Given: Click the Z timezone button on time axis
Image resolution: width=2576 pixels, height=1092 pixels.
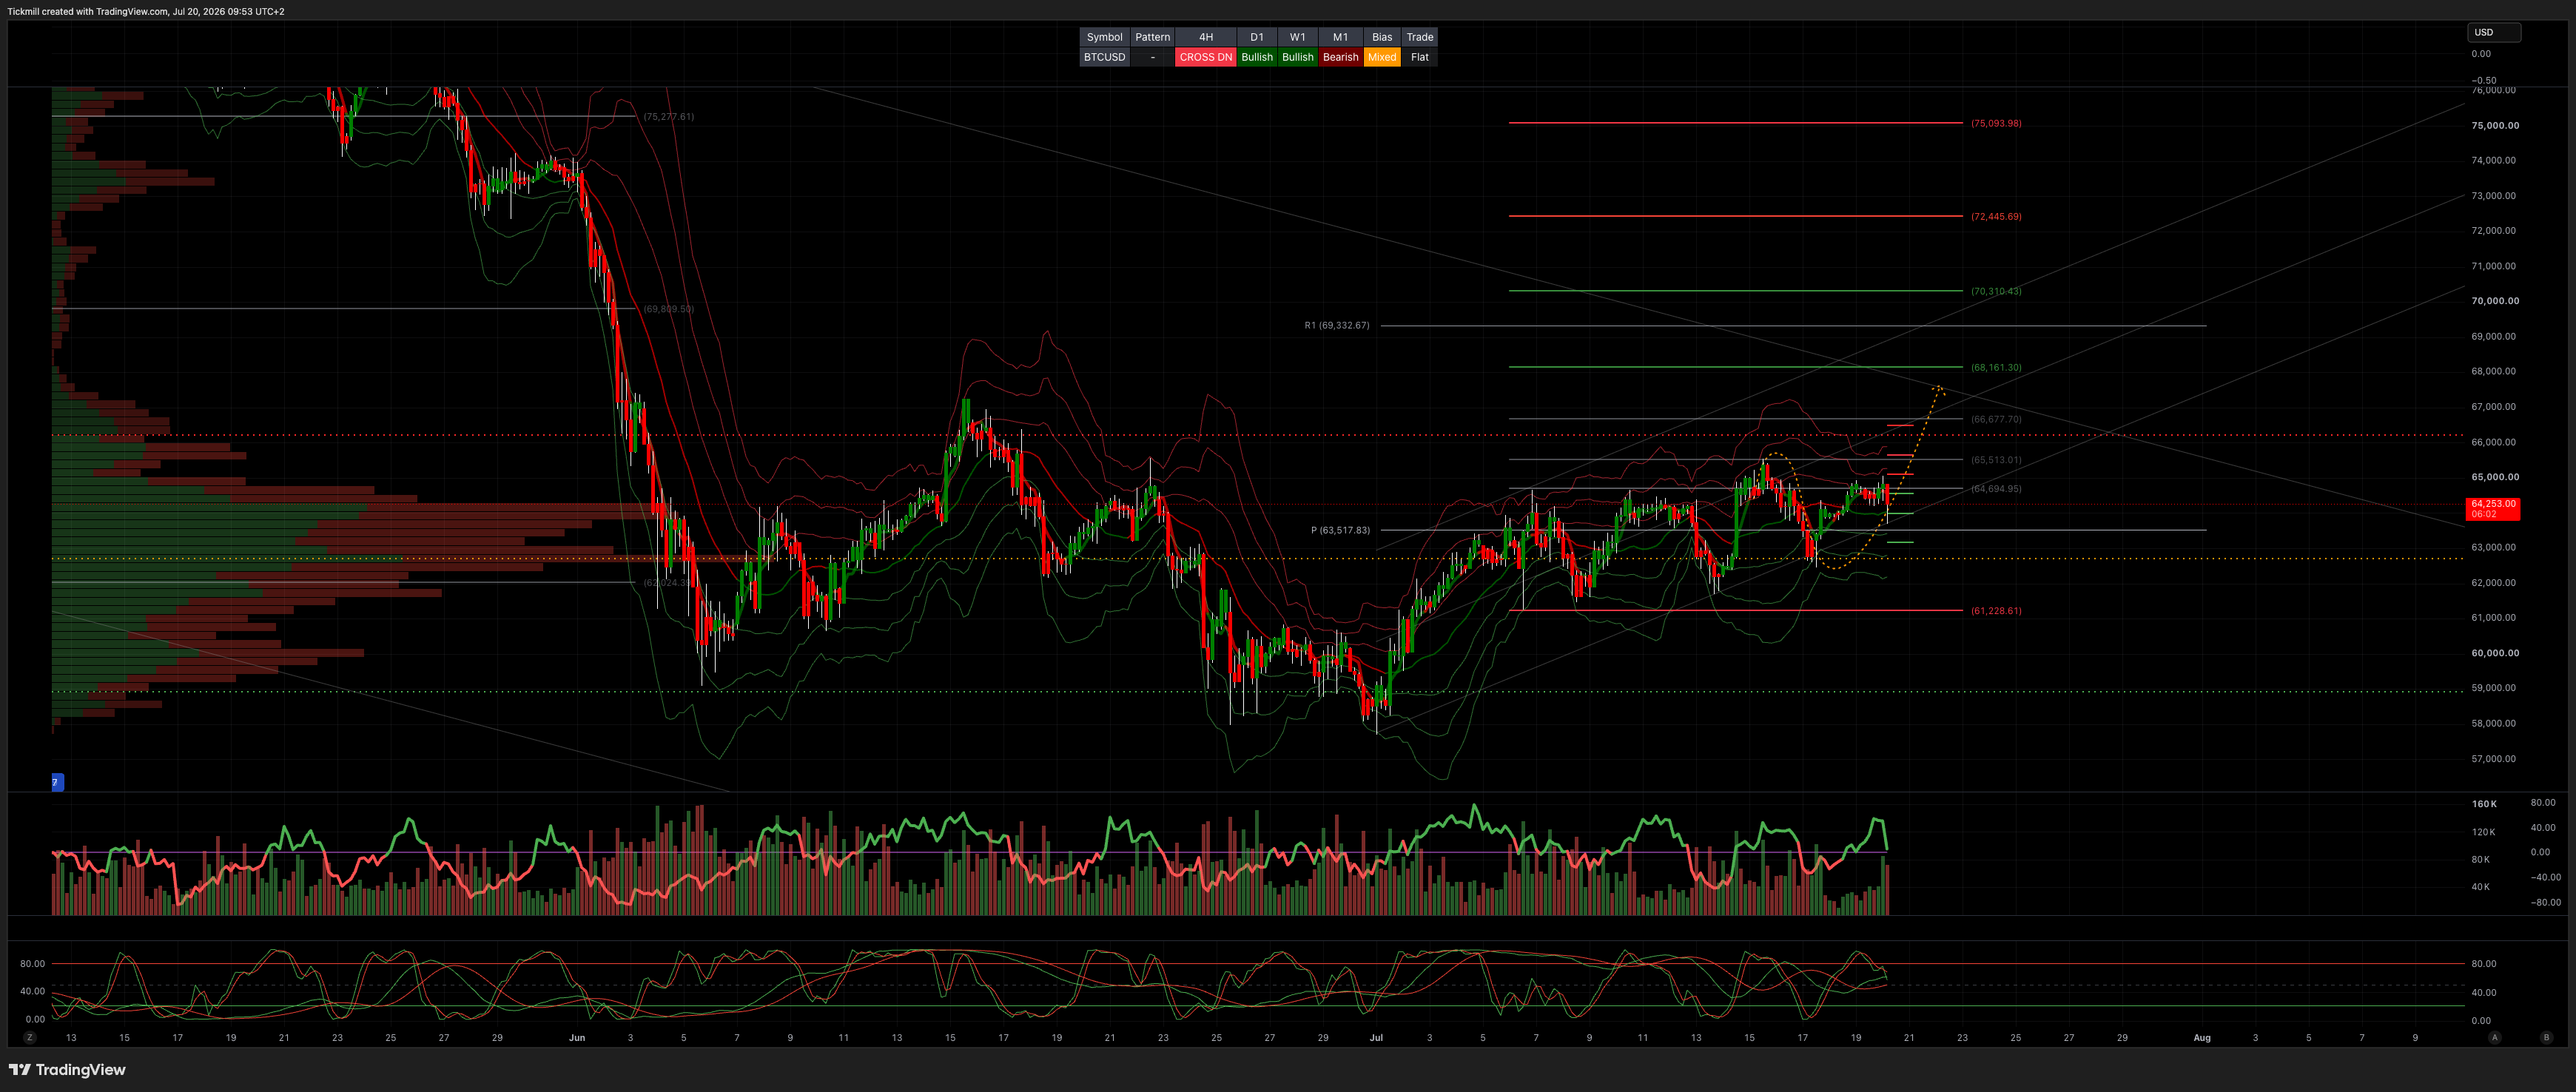Looking at the screenshot, I should click(x=30, y=1038).
